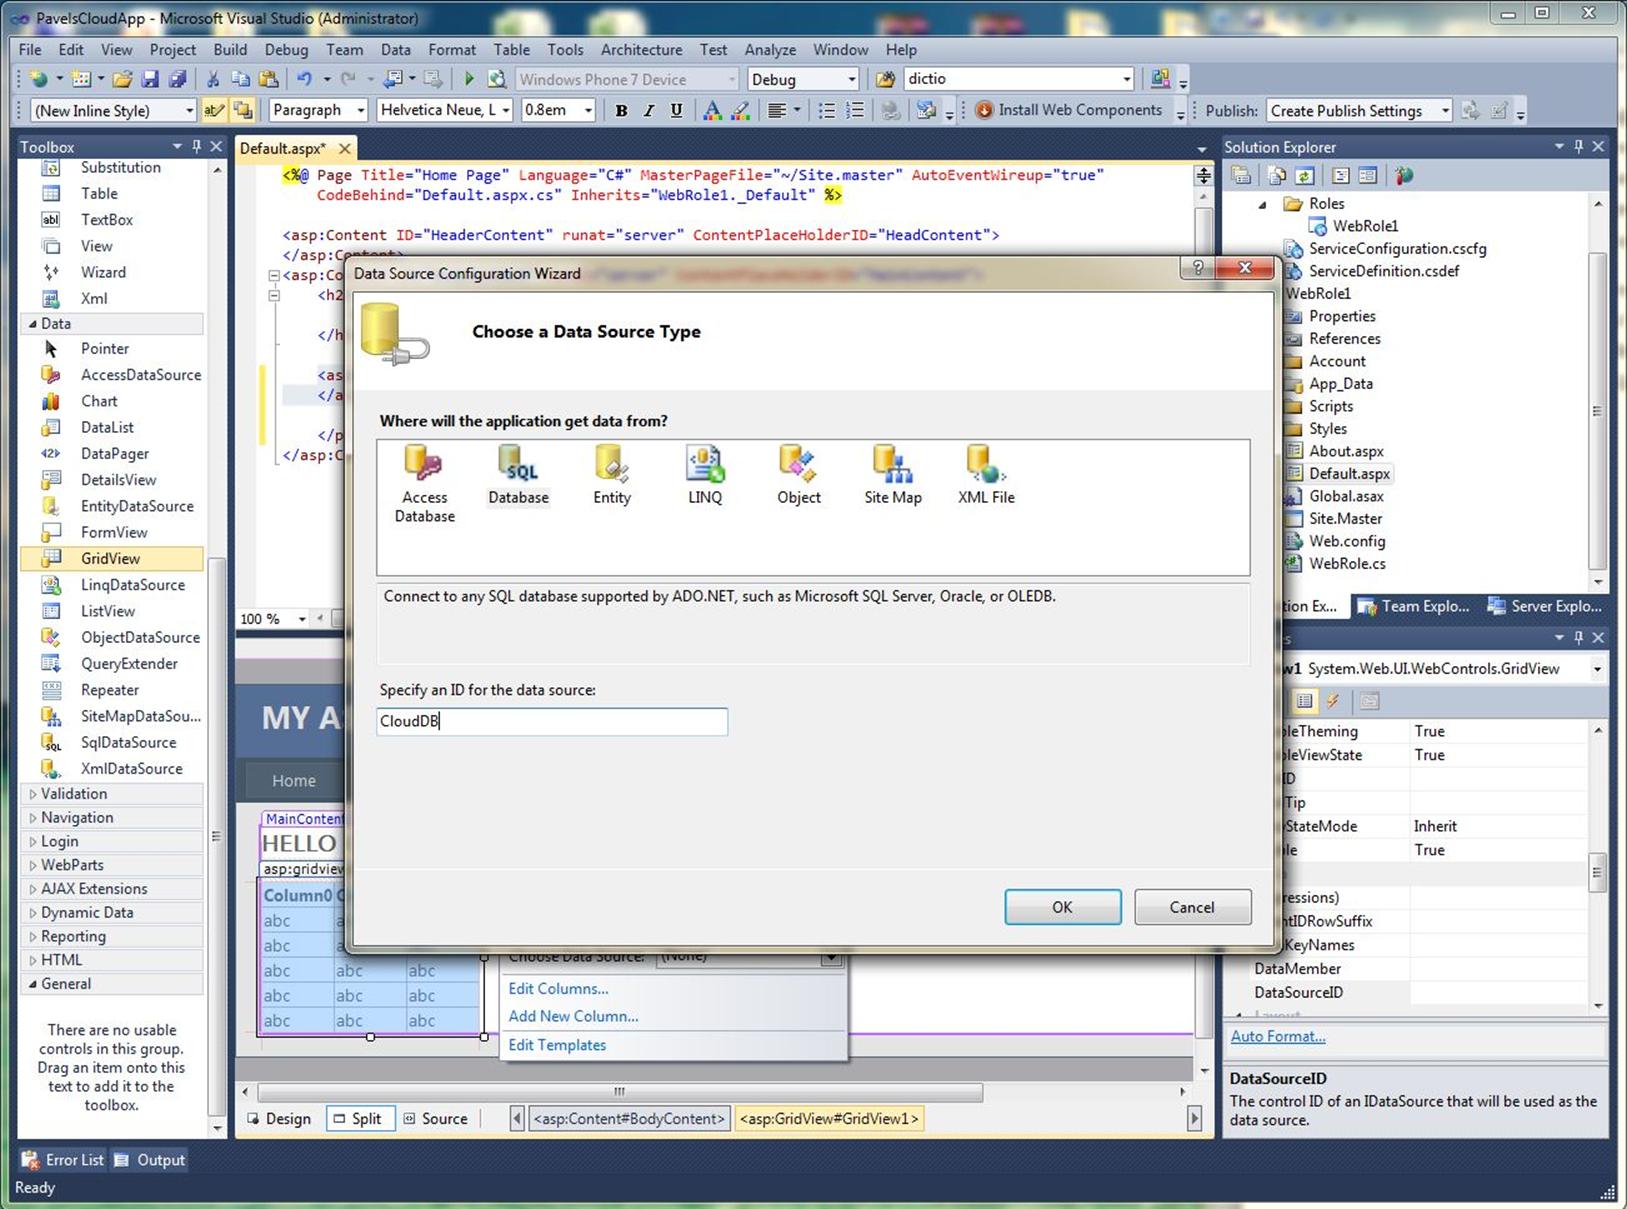Click the Events lightning icon in Properties

click(1332, 701)
